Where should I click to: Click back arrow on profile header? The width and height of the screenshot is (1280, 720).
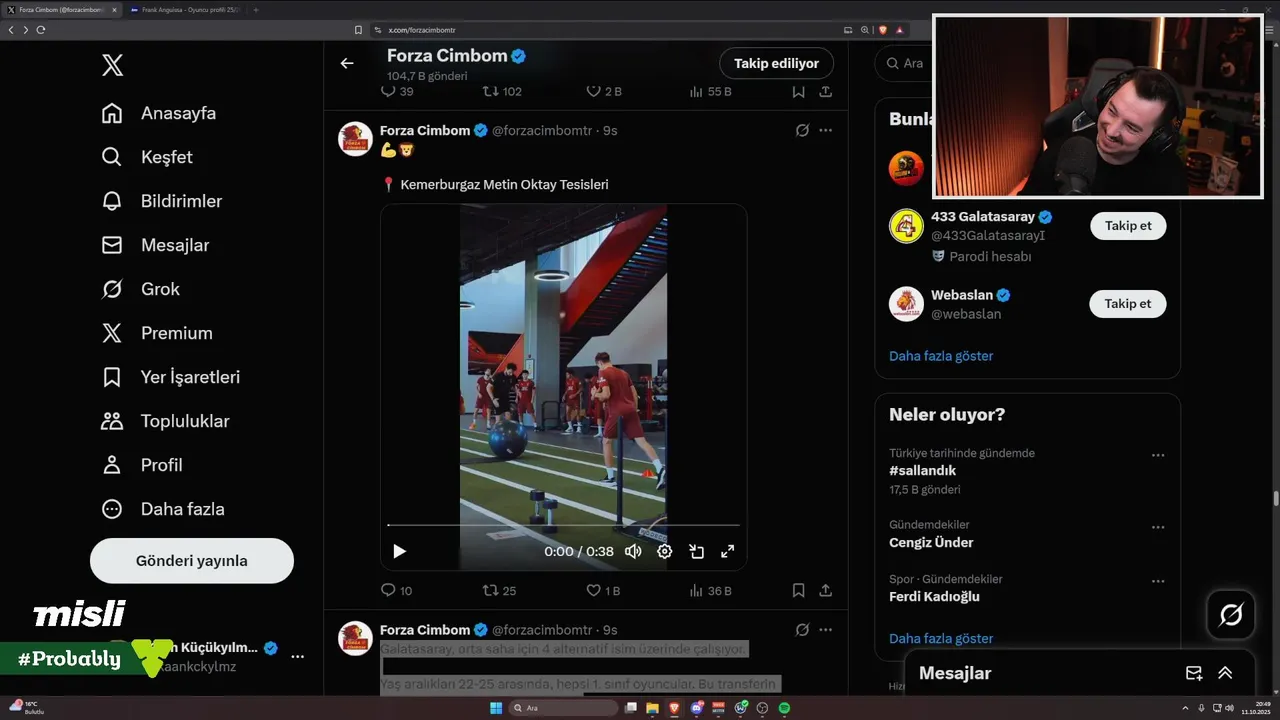pos(347,63)
